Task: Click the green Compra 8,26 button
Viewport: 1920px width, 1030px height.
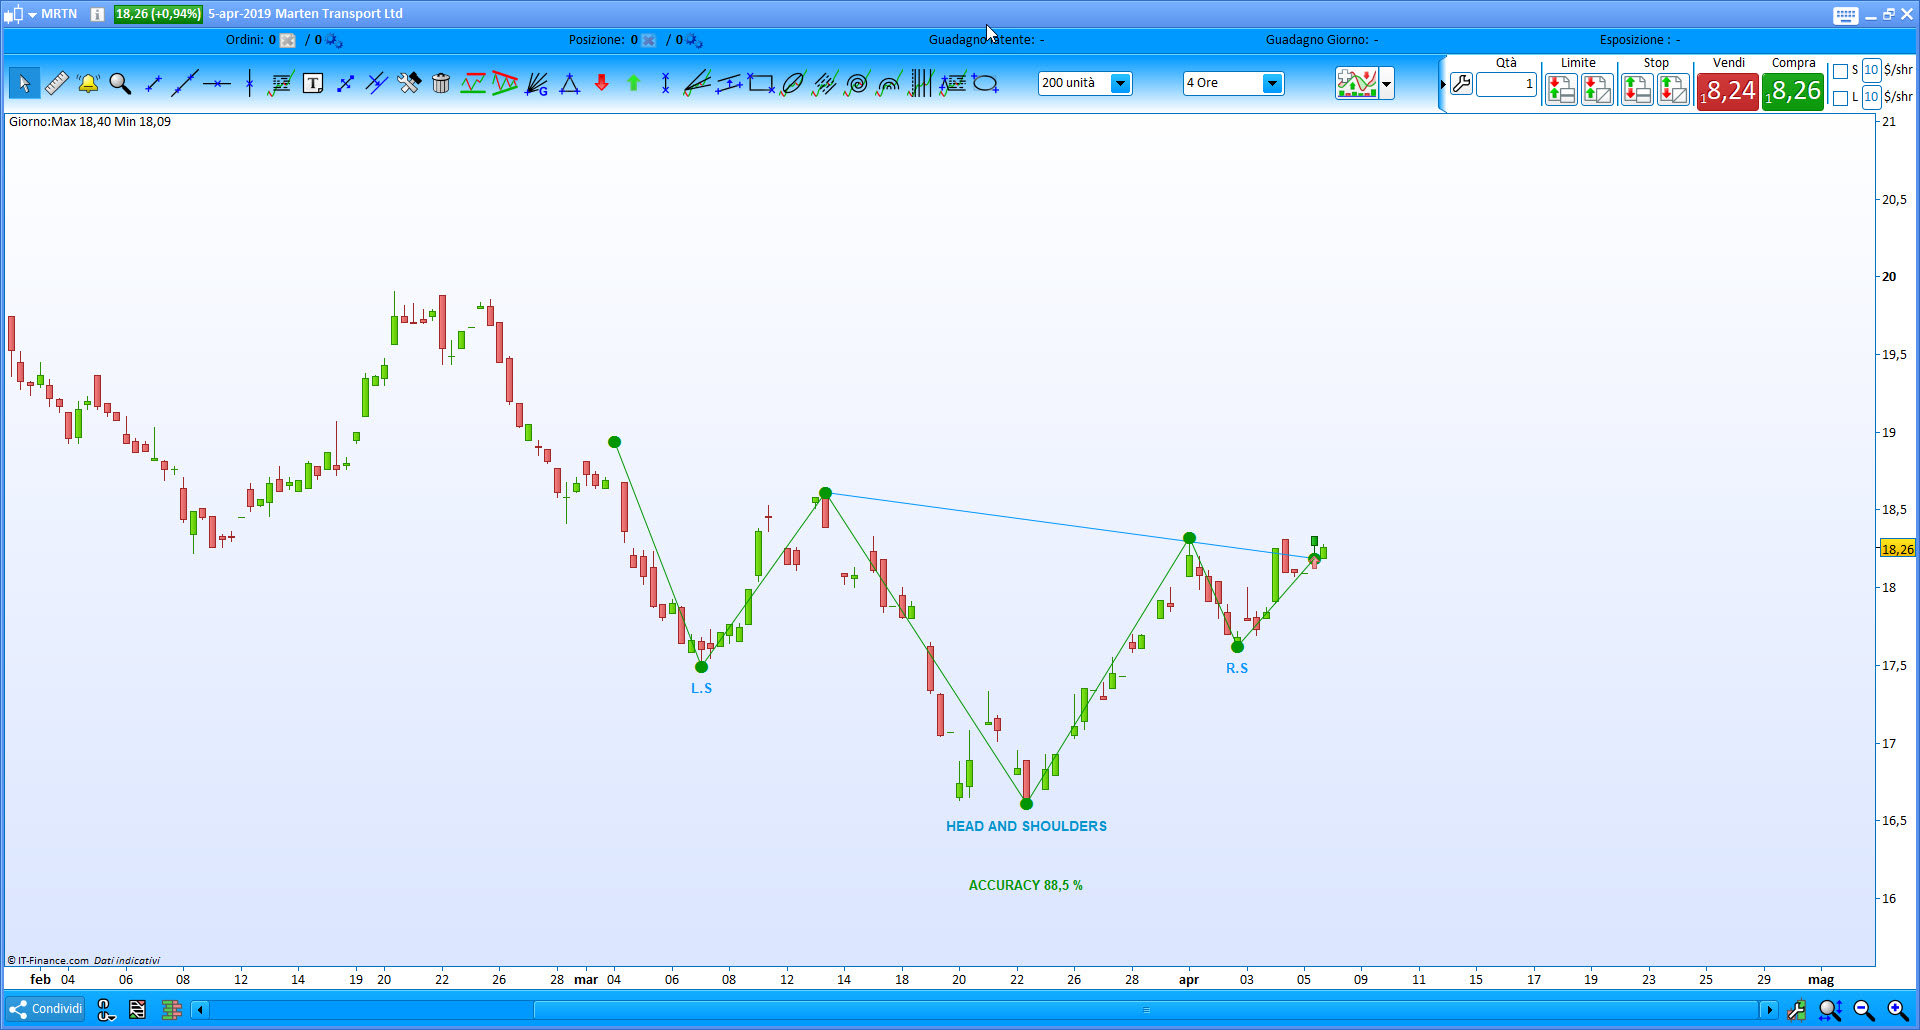Action: click(1793, 92)
